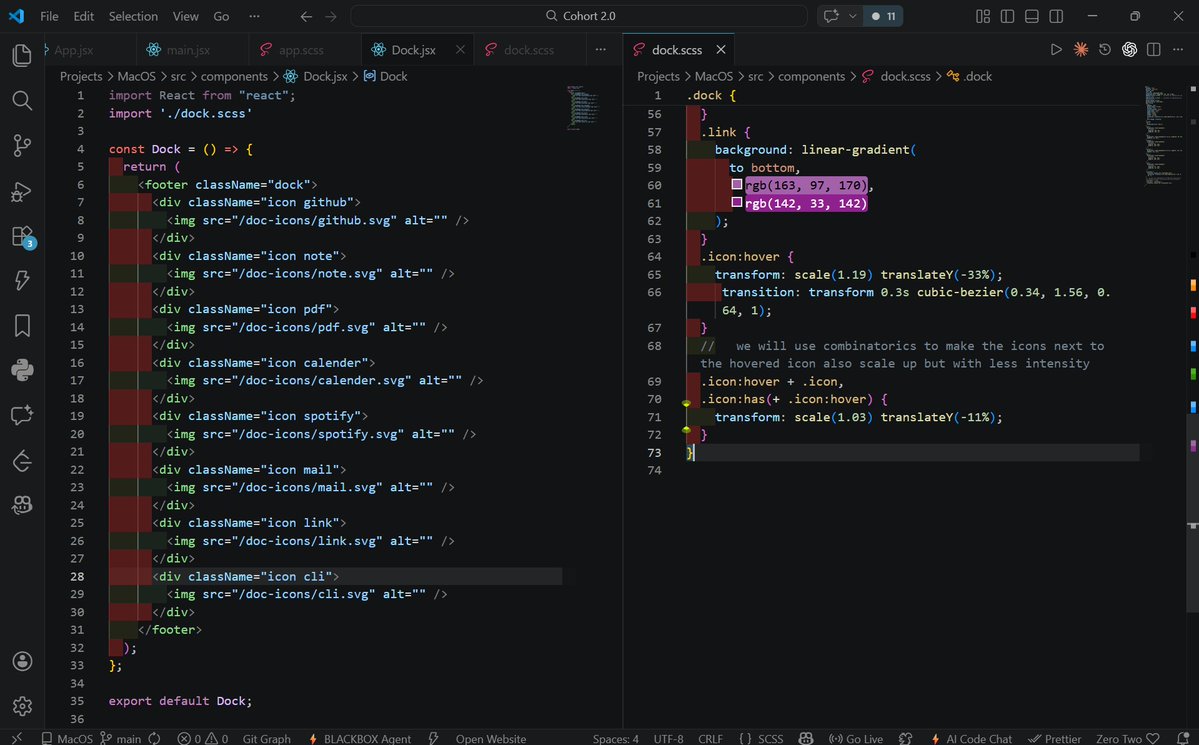The width and height of the screenshot is (1199, 745).
Task: Click the lightning bolt activity bar icon
Action: pyautogui.click(x=22, y=280)
